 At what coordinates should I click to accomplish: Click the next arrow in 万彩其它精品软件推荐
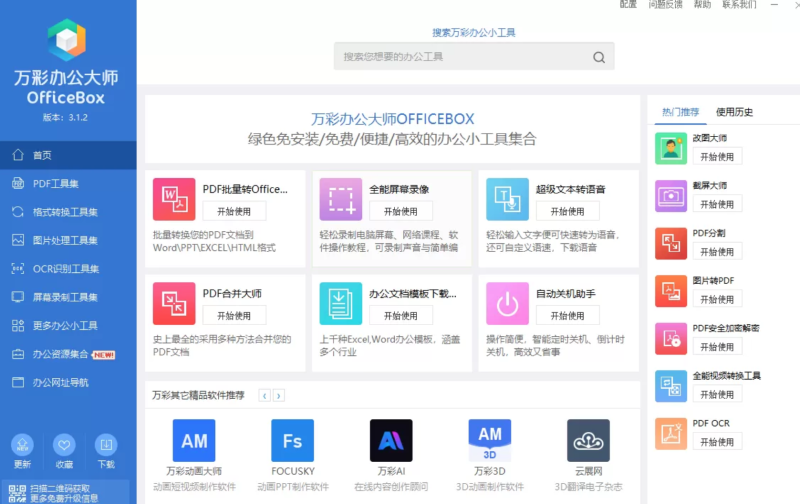(279, 395)
